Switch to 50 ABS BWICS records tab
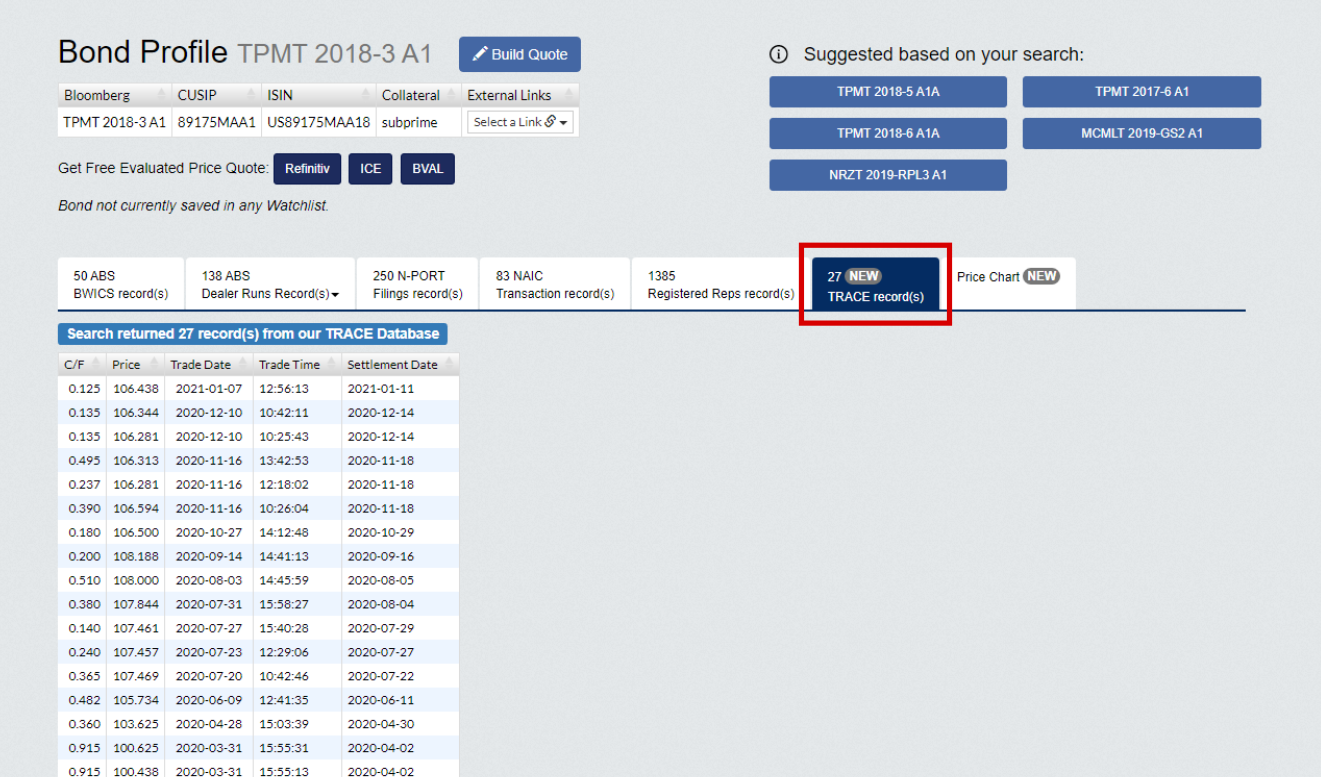1321x777 pixels. coord(120,285)
